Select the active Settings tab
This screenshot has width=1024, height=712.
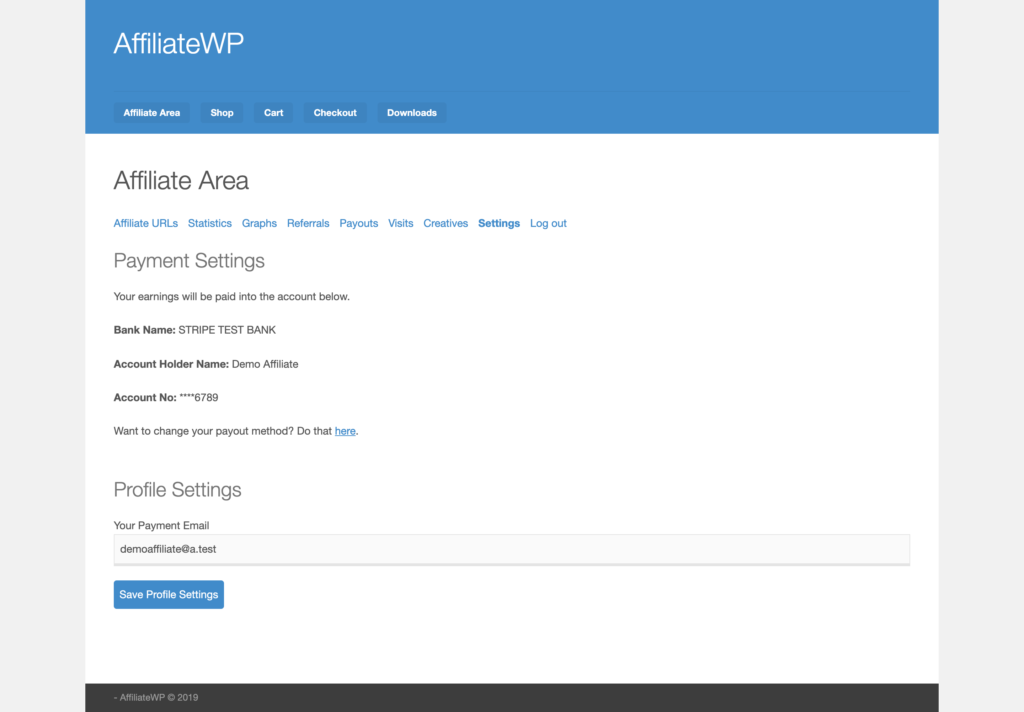coord(499,223)
